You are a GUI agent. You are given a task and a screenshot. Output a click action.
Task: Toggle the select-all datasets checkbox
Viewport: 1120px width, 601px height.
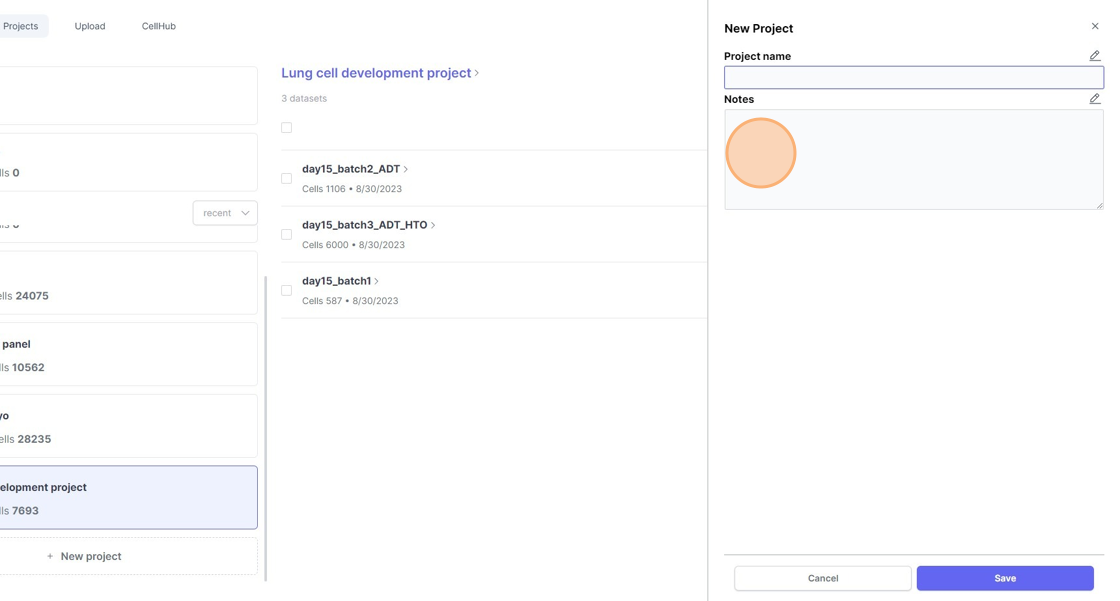[x=286, y=128]
